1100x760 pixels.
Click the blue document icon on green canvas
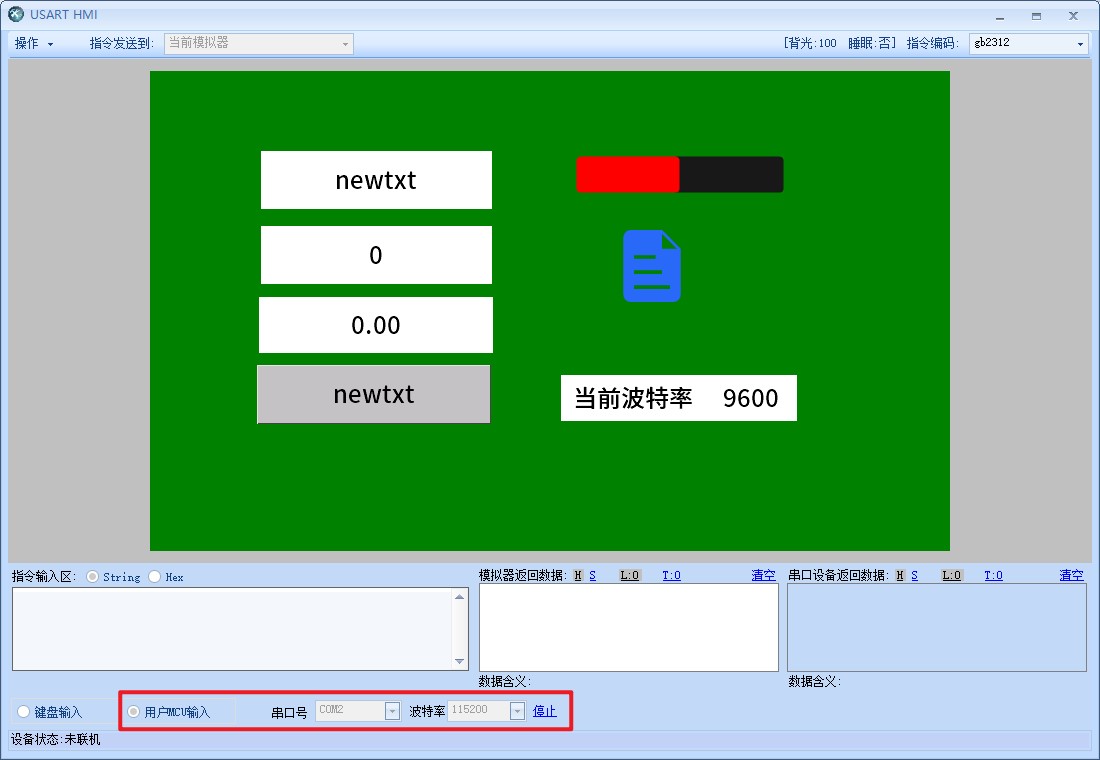tap(650, 266)
